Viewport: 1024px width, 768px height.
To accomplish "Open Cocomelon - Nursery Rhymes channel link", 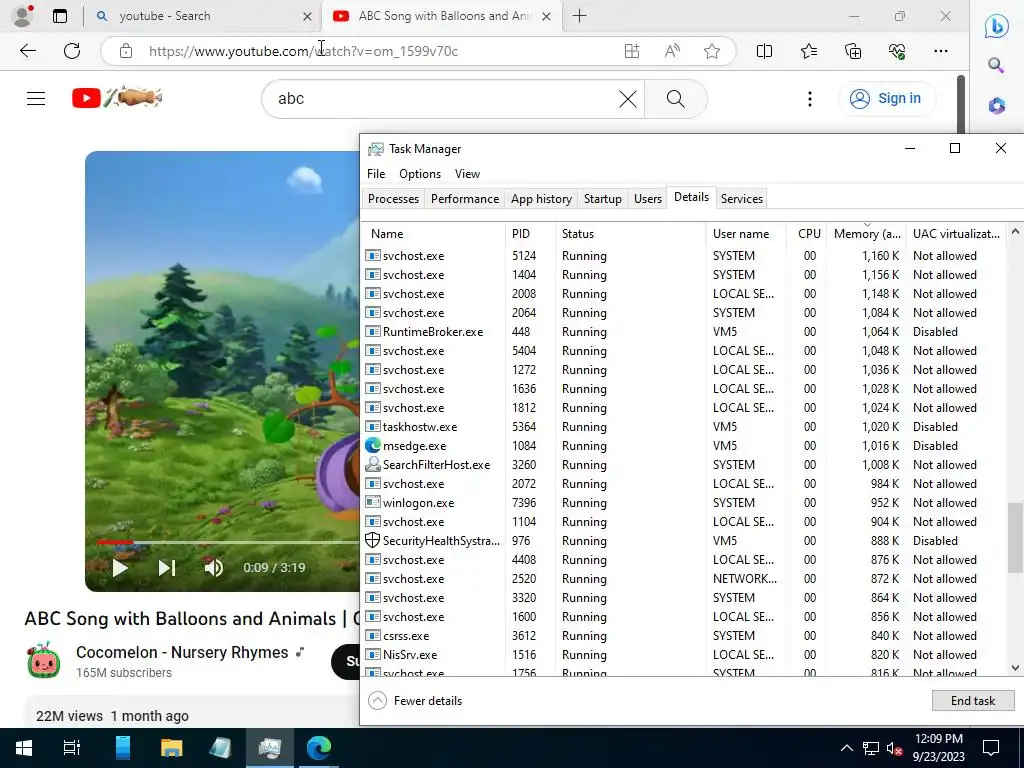I will point(182,652).
